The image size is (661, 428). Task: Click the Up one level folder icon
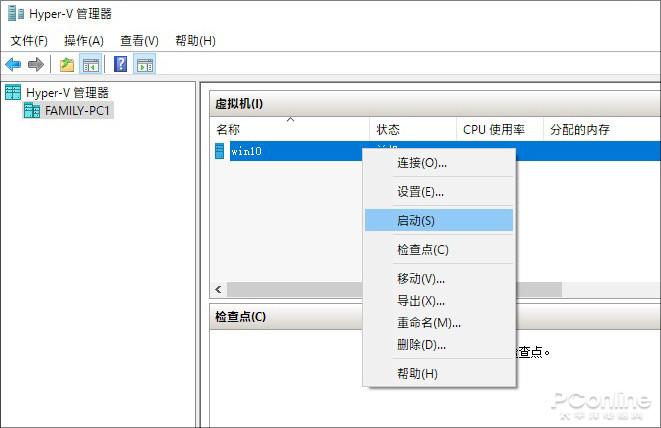[x=67, y=64]
